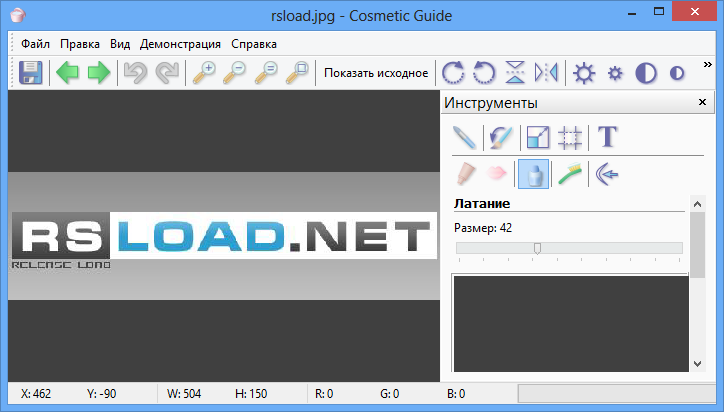Click the tools panel scrollbar thumb
724x412 pixels.
coord(698,245)
